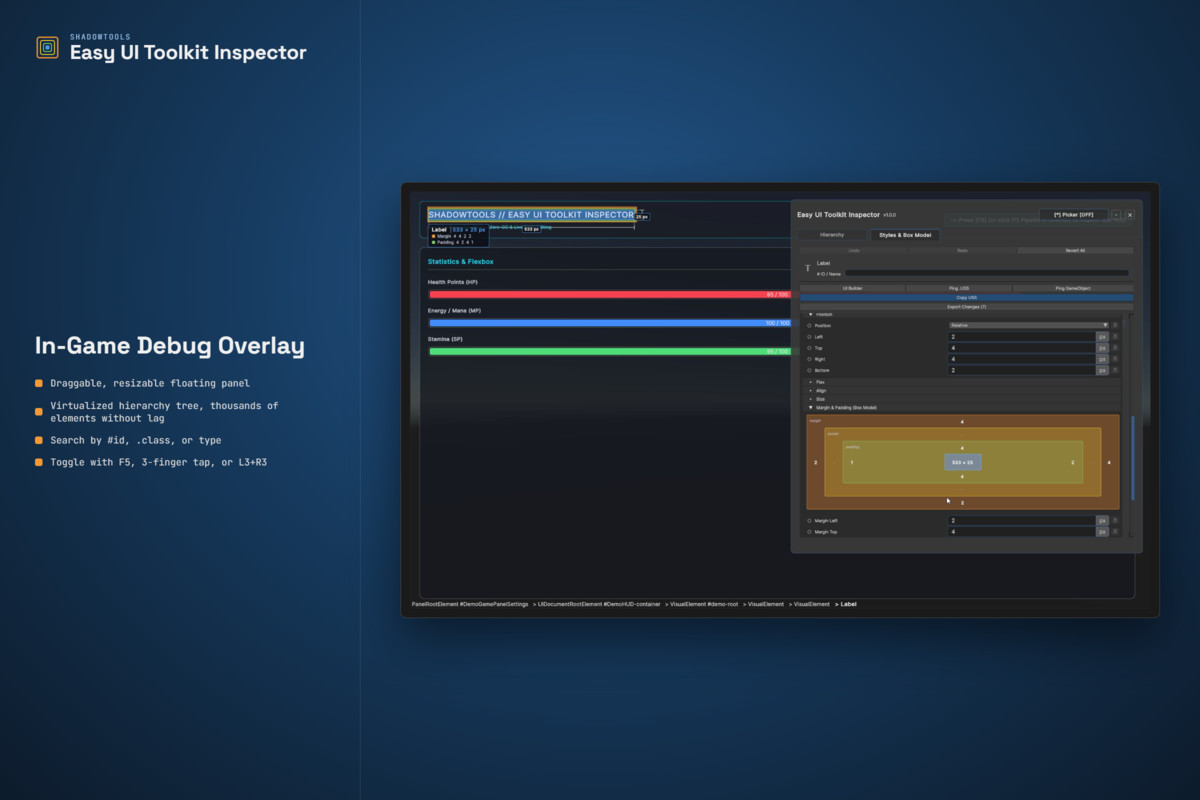Change px unit for Margin Top field
Screen dimensions: 1200x800
point(1102,532)
